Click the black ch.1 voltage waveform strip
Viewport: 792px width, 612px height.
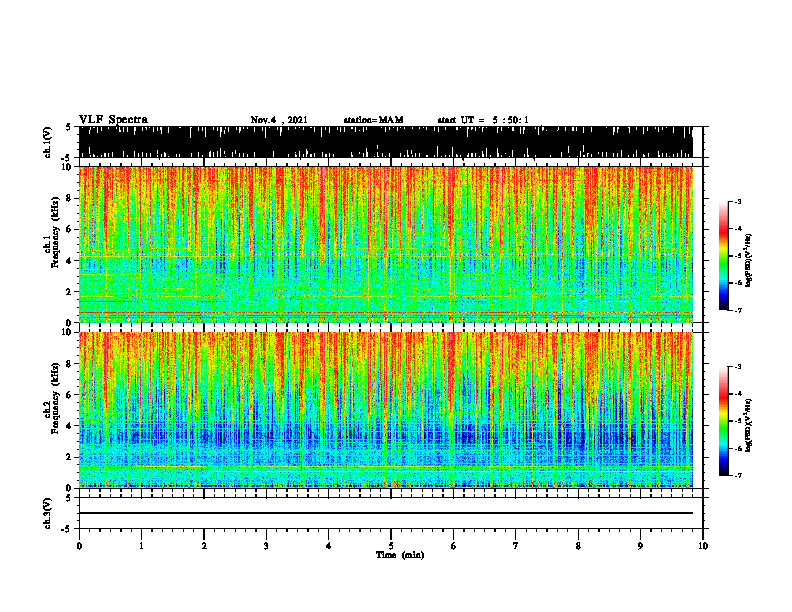385,142
